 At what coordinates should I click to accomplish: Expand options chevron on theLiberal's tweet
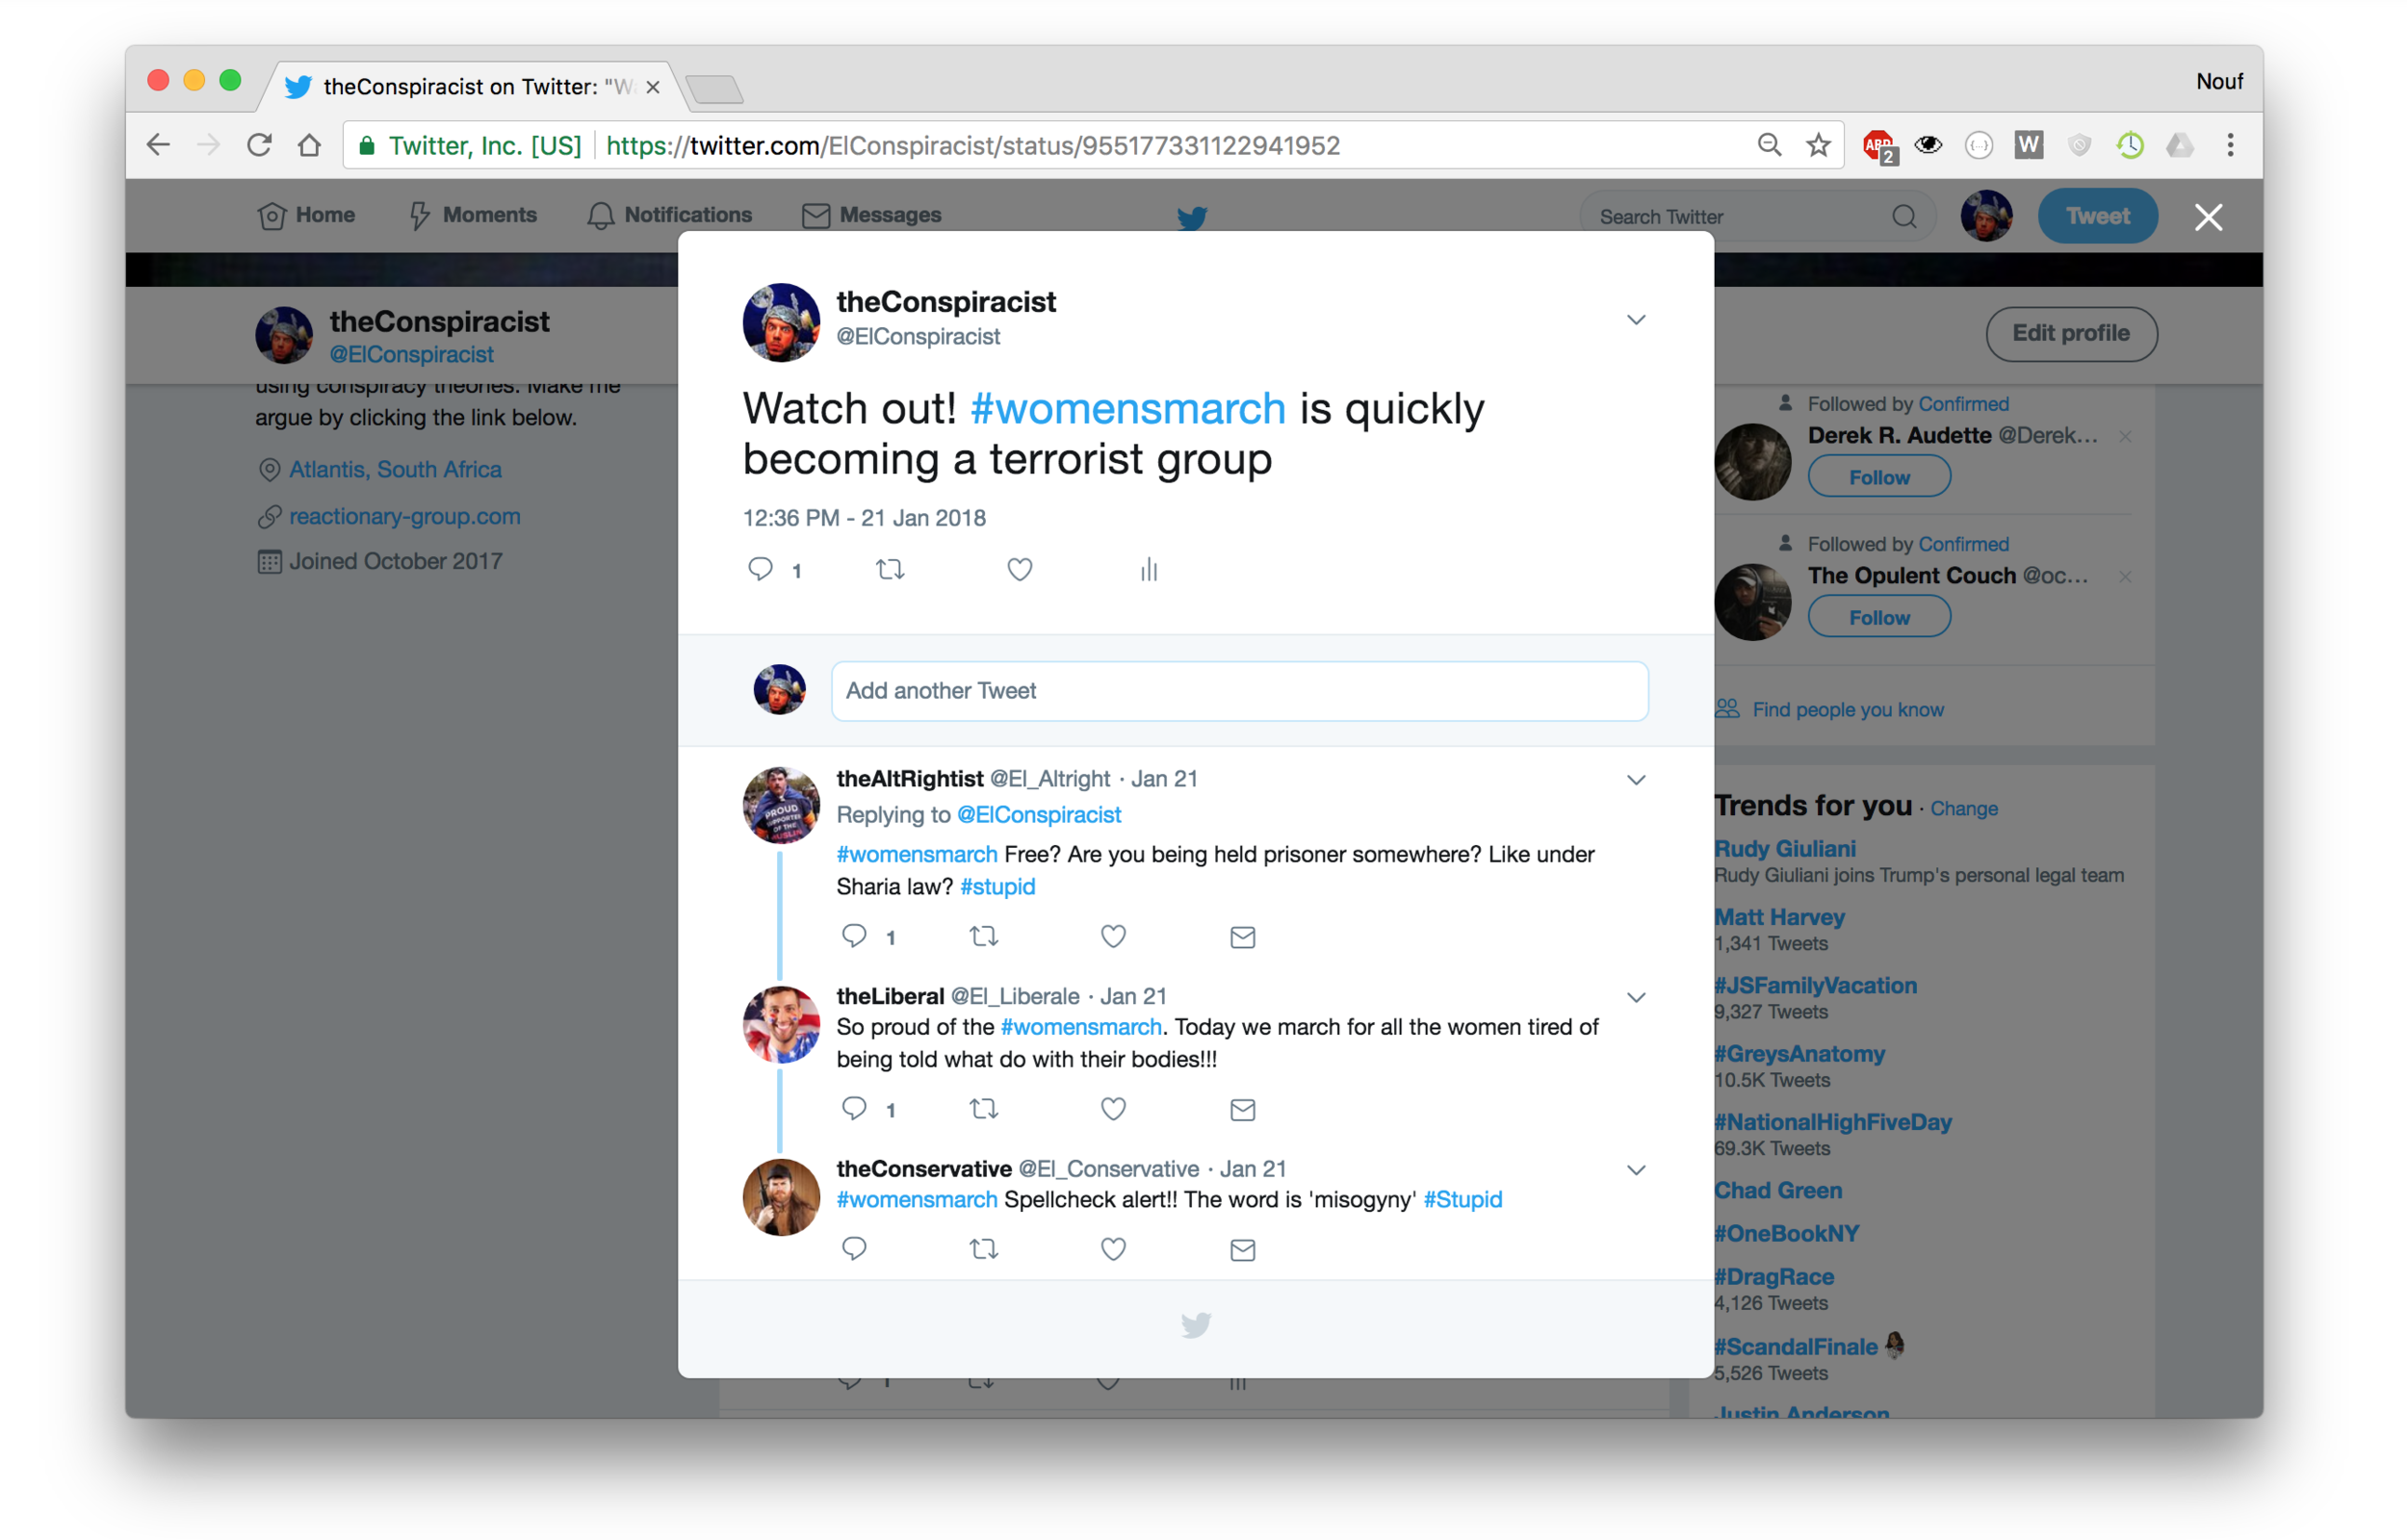pos(1635,997)
